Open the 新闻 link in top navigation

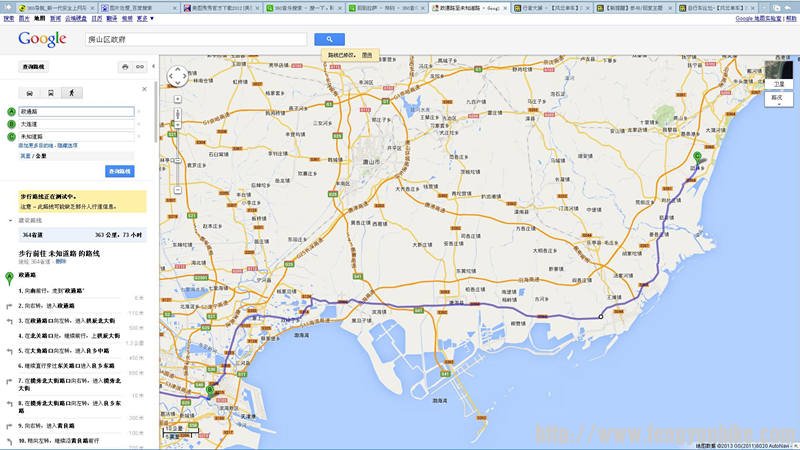click(x=55, y=18)
